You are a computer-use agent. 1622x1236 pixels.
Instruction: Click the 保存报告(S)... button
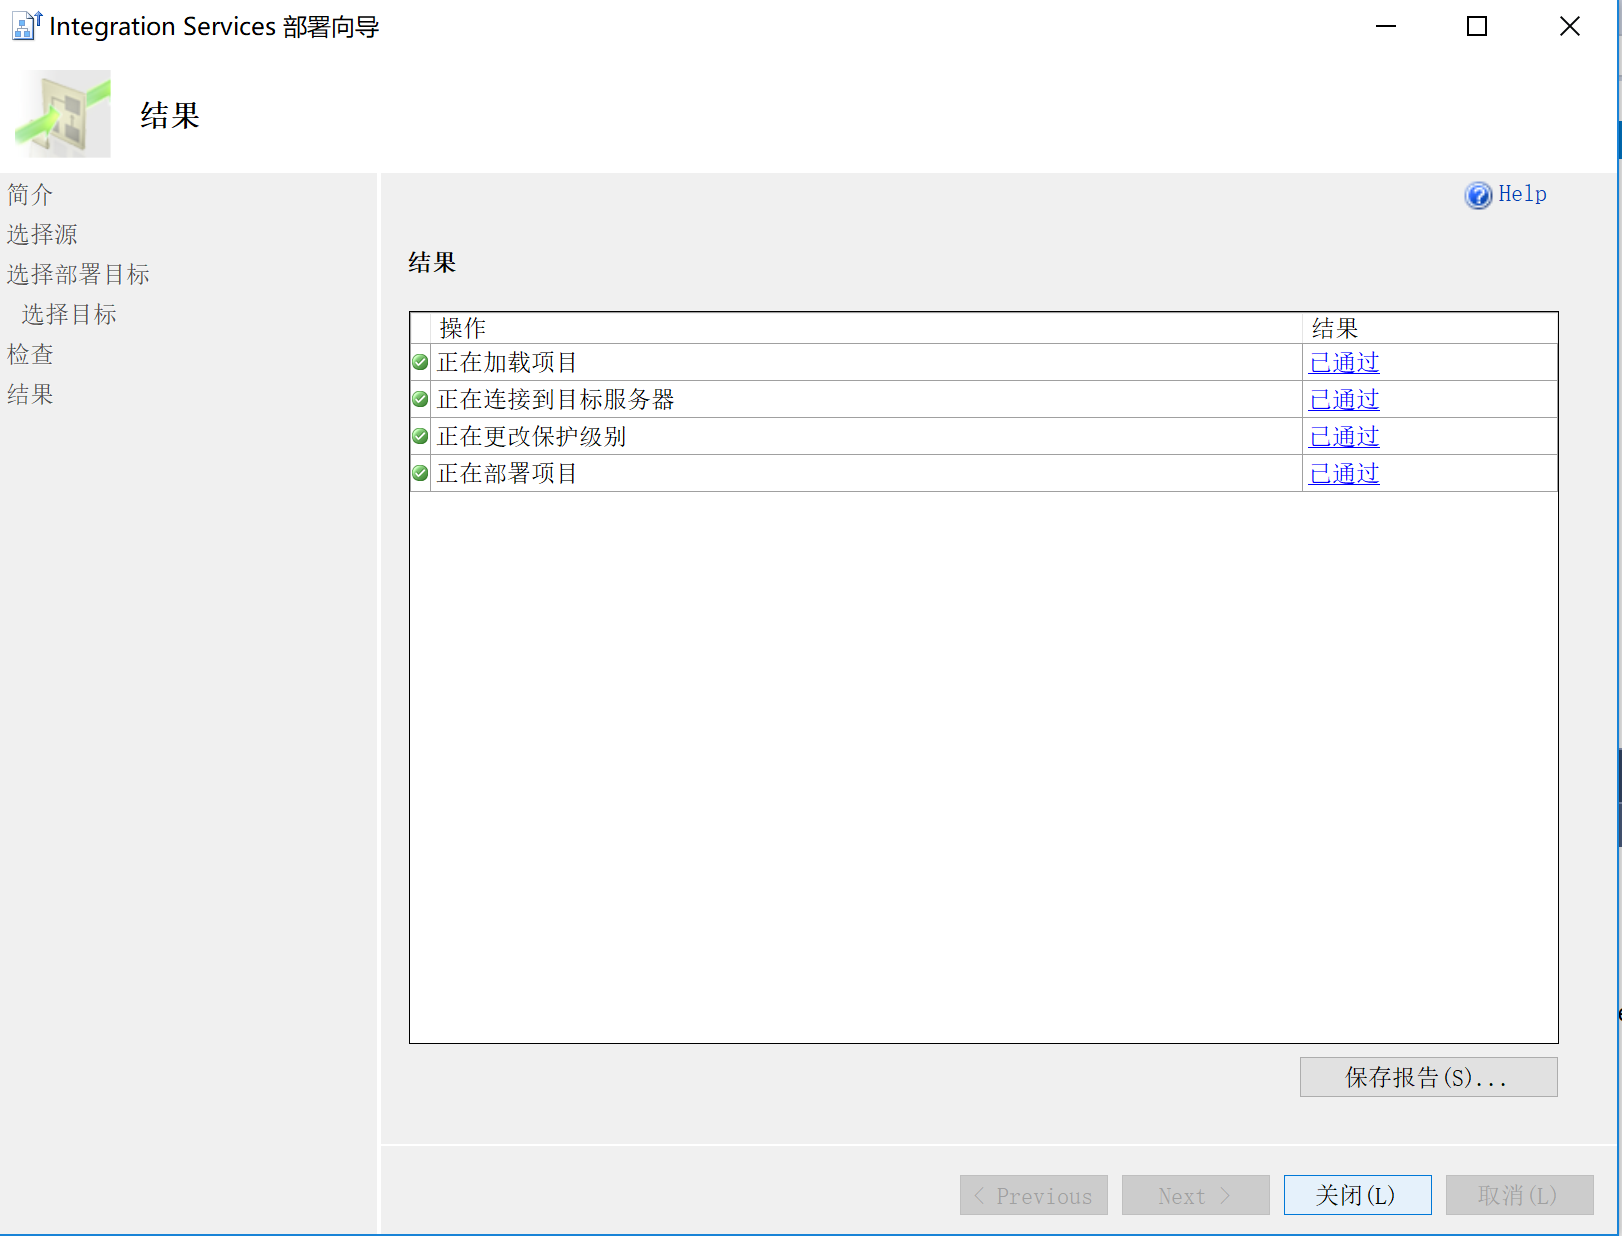[1429, 1077]
